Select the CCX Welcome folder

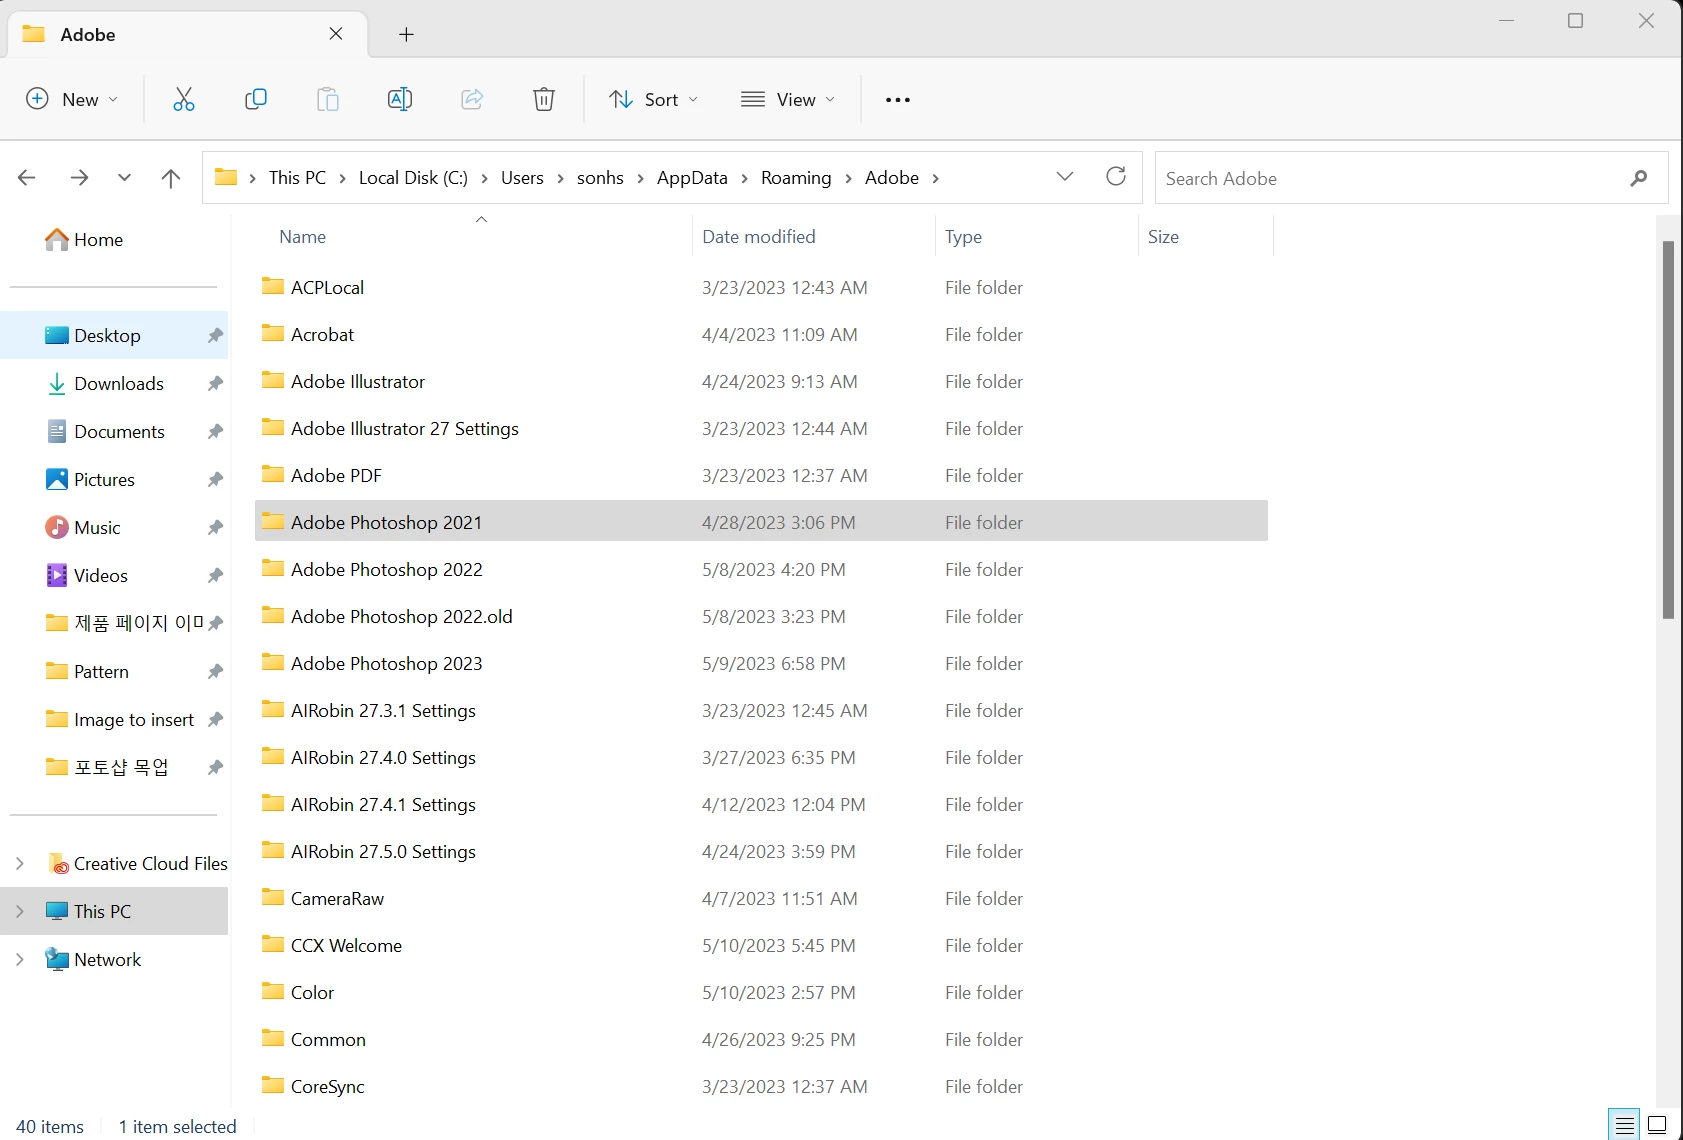pyautogui.click(x=761, y=945)
